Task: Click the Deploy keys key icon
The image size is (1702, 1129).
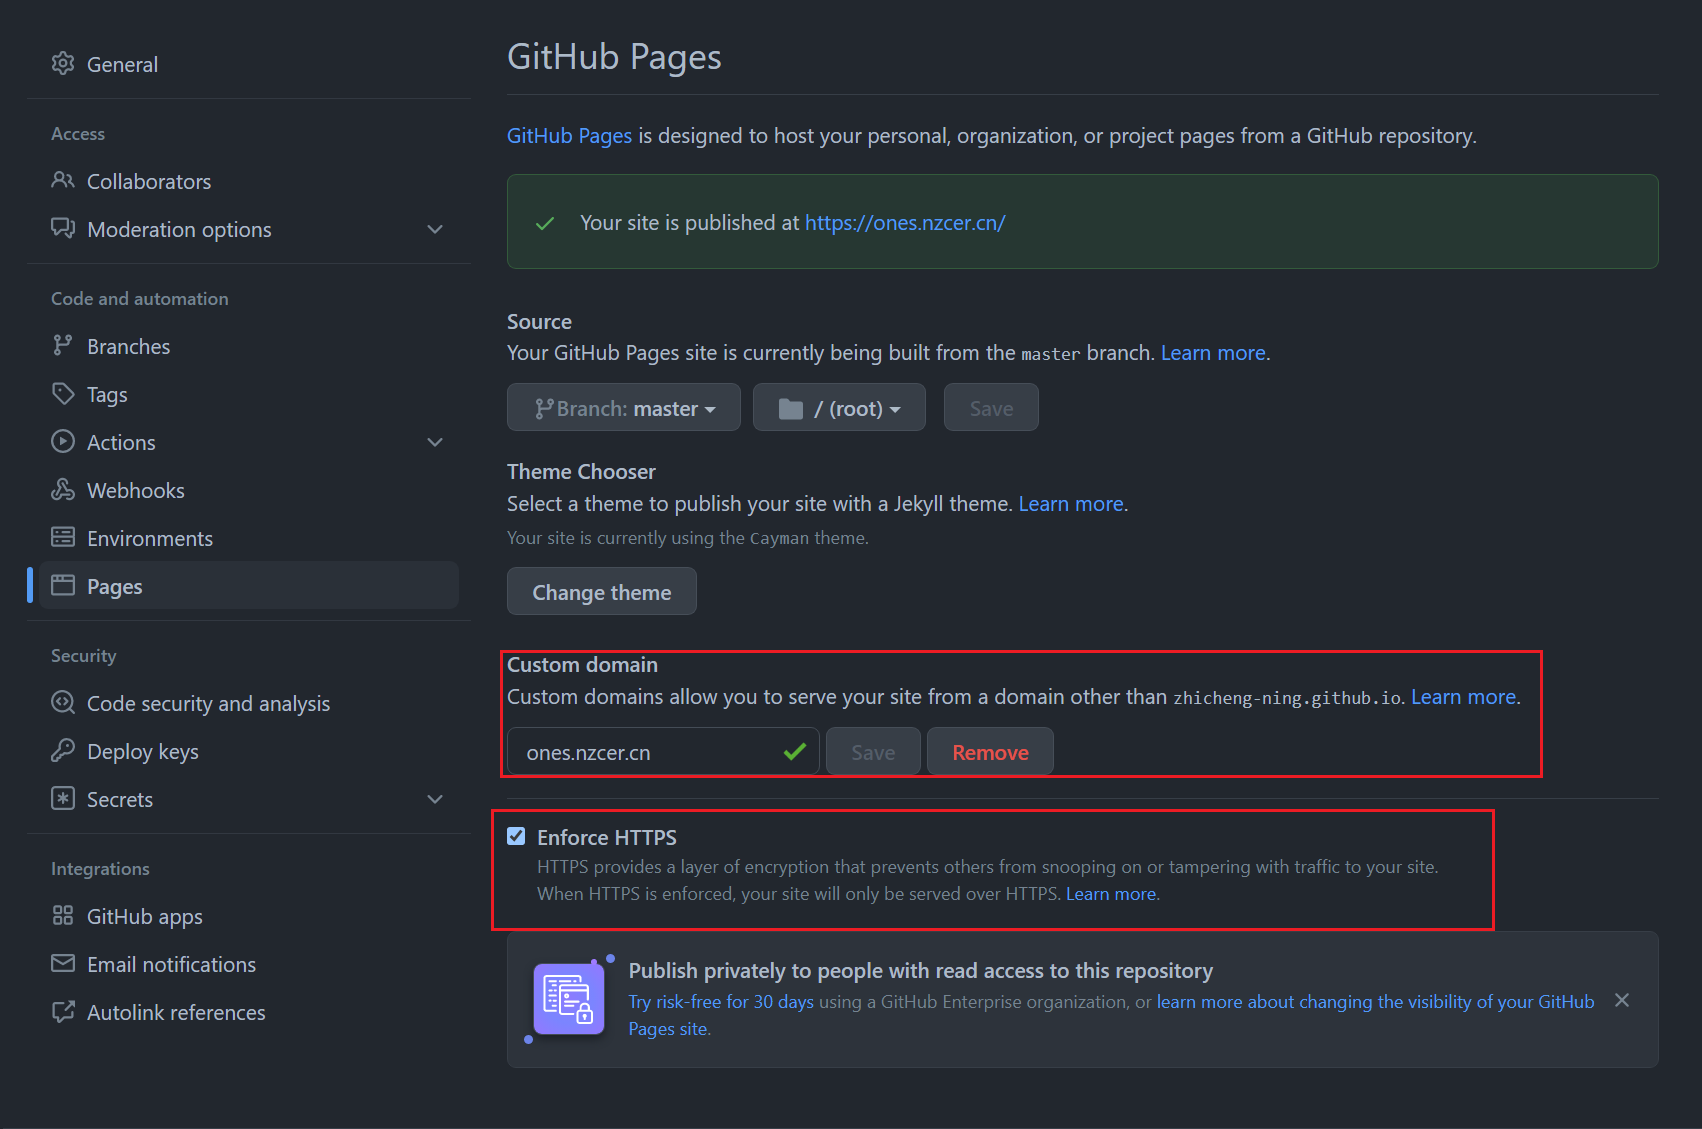Action: click(x=63, y=751)
